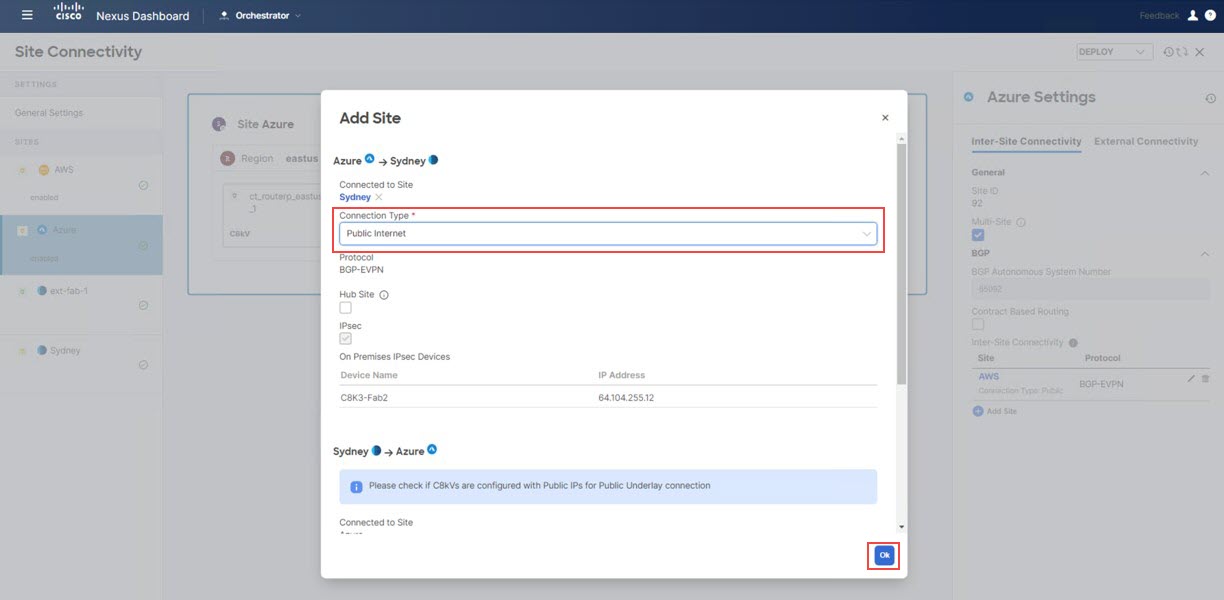Click the history clock icon next to DEPLOY
Screen dimensions: 1224x600
(x=1168, y=52)
